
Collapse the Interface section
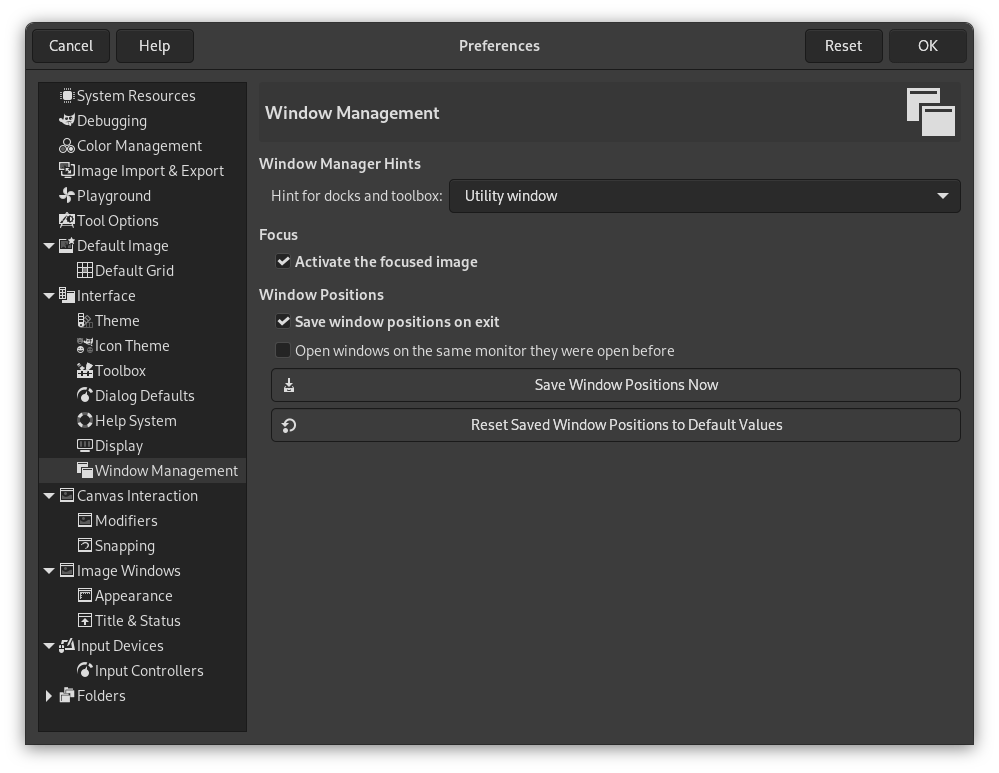click(49, 295)
